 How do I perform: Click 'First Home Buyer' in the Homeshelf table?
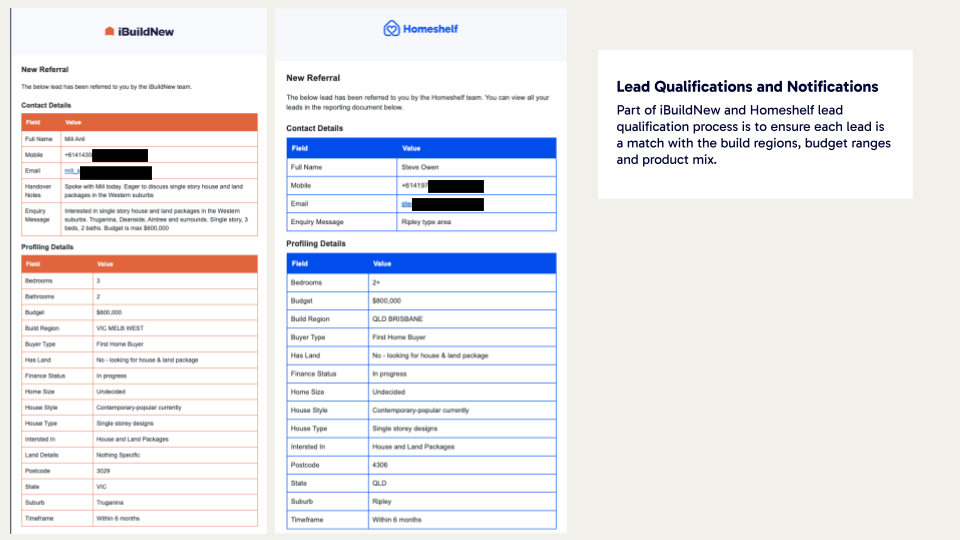pos(399,337)
